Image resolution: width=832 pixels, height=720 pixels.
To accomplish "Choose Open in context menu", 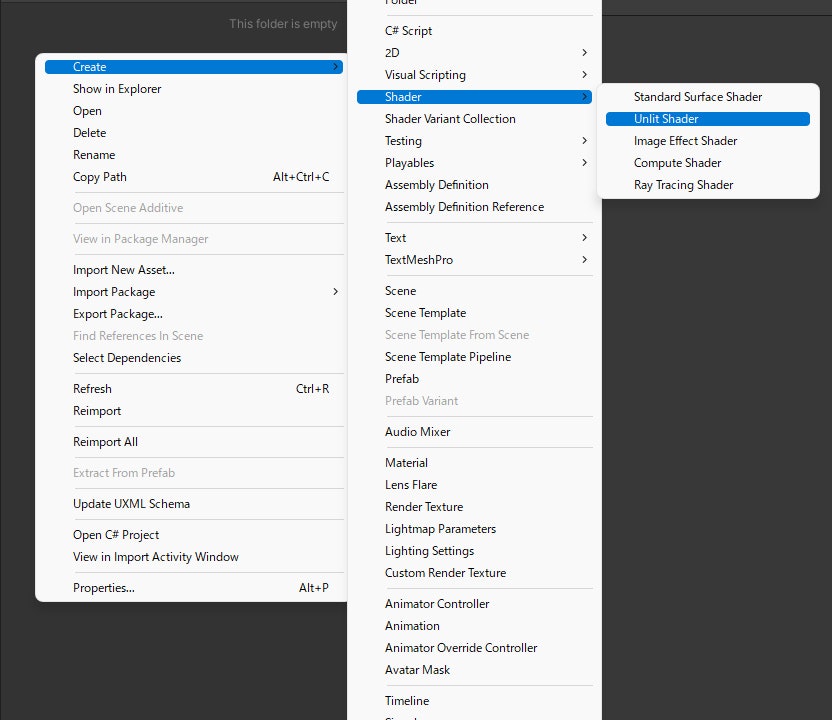I will [194, 111].
